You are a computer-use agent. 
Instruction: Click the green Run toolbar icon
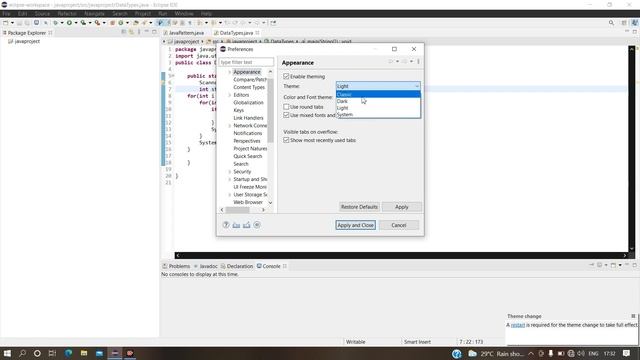click(69, 23)
